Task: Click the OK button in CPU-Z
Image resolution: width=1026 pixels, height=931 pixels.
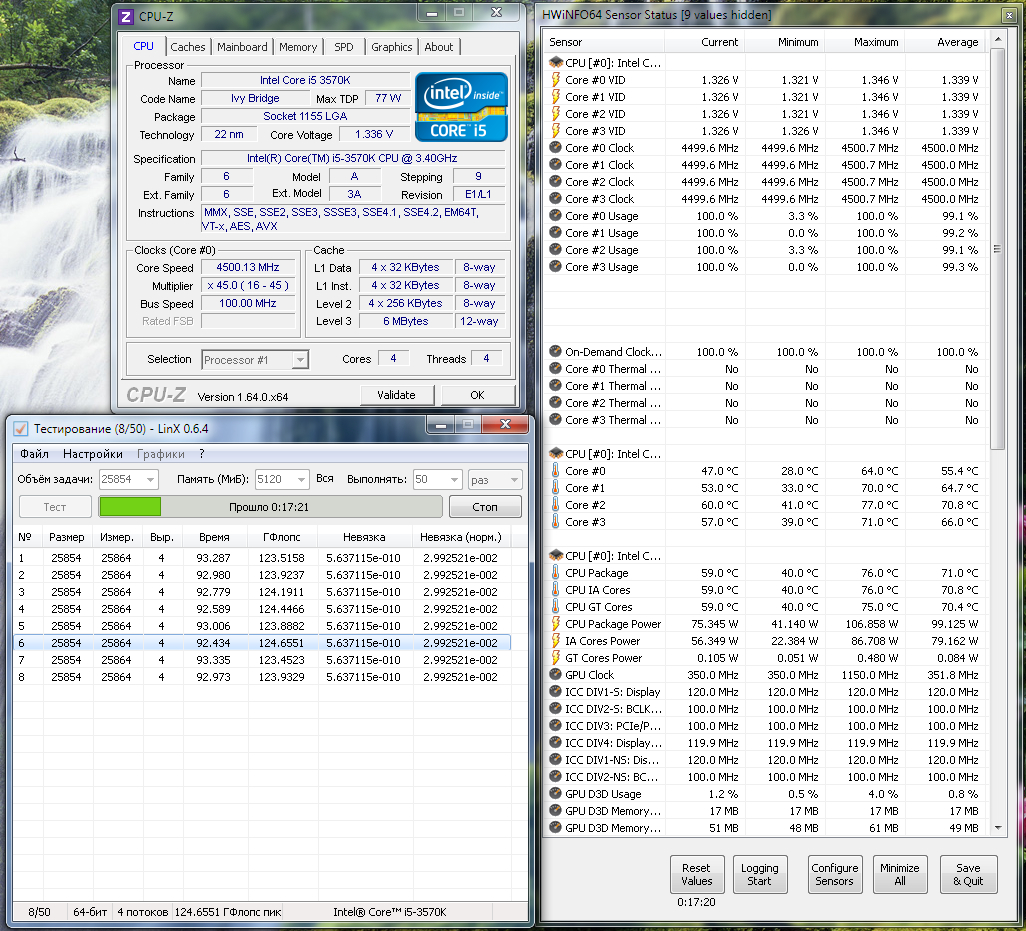Action: (x=478, y=395)
